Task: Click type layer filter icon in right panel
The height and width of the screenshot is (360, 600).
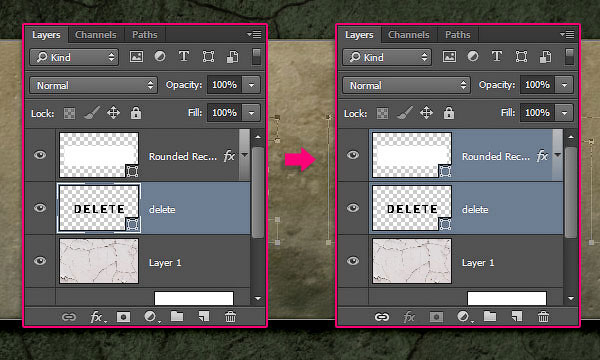Action: pyautogui.click(x=497, y=57)
